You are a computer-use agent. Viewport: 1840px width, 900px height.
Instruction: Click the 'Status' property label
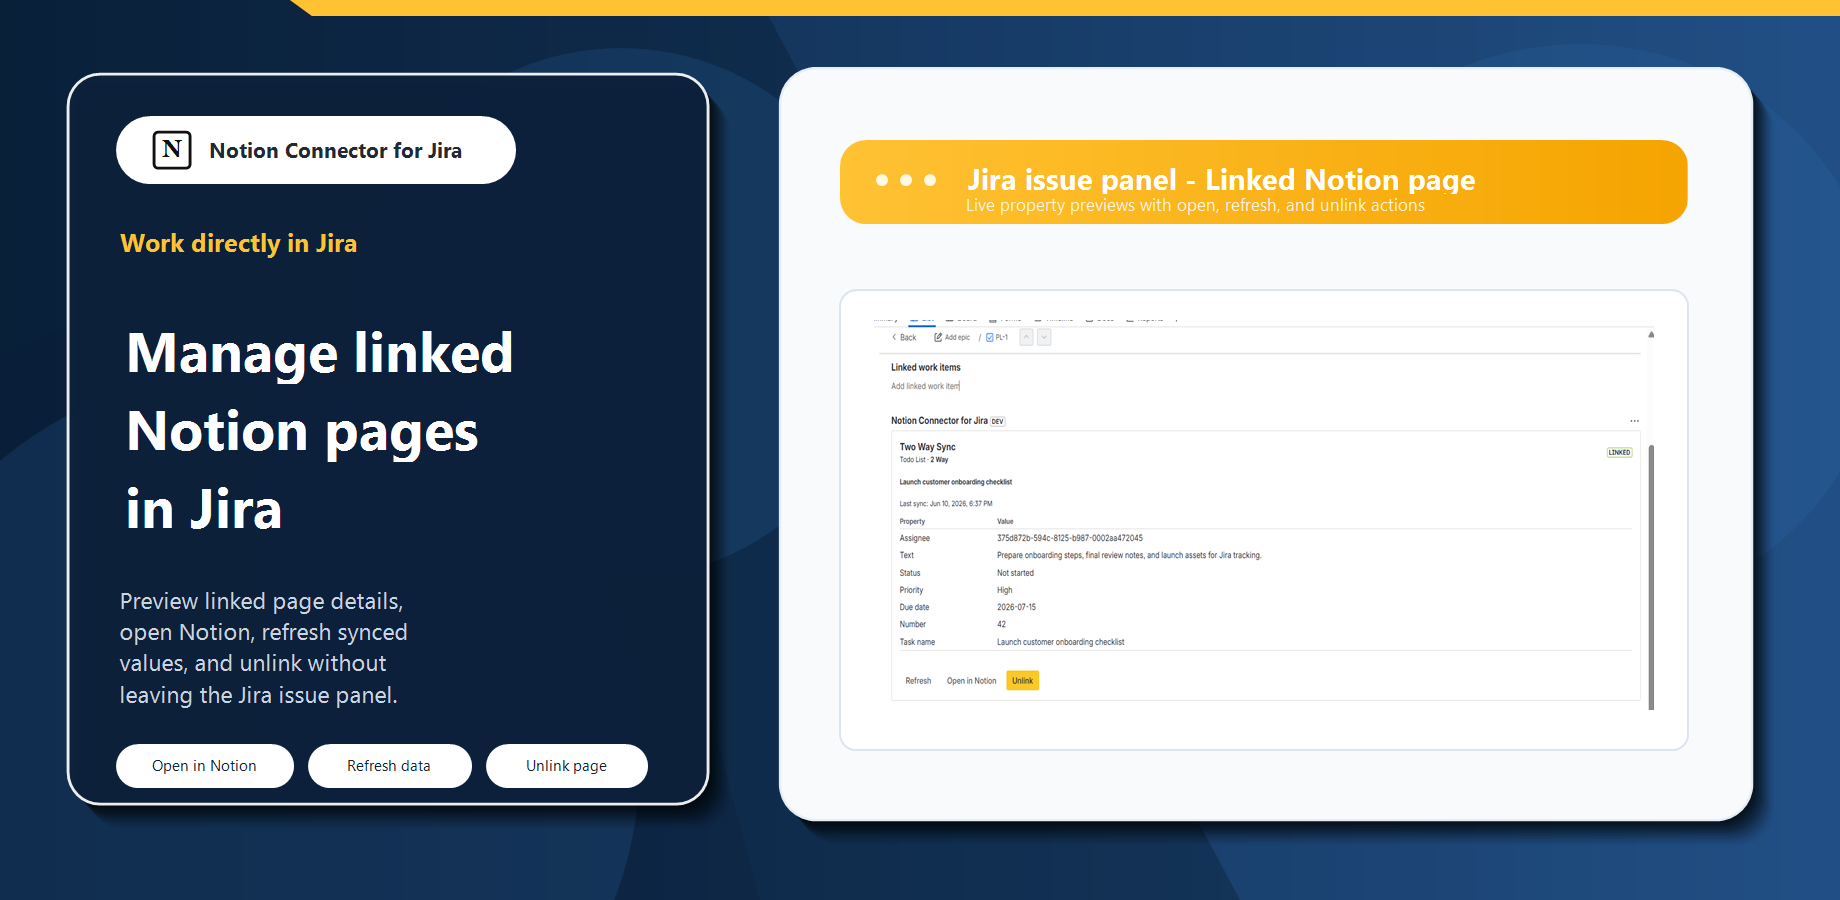(x=909, y=573)
